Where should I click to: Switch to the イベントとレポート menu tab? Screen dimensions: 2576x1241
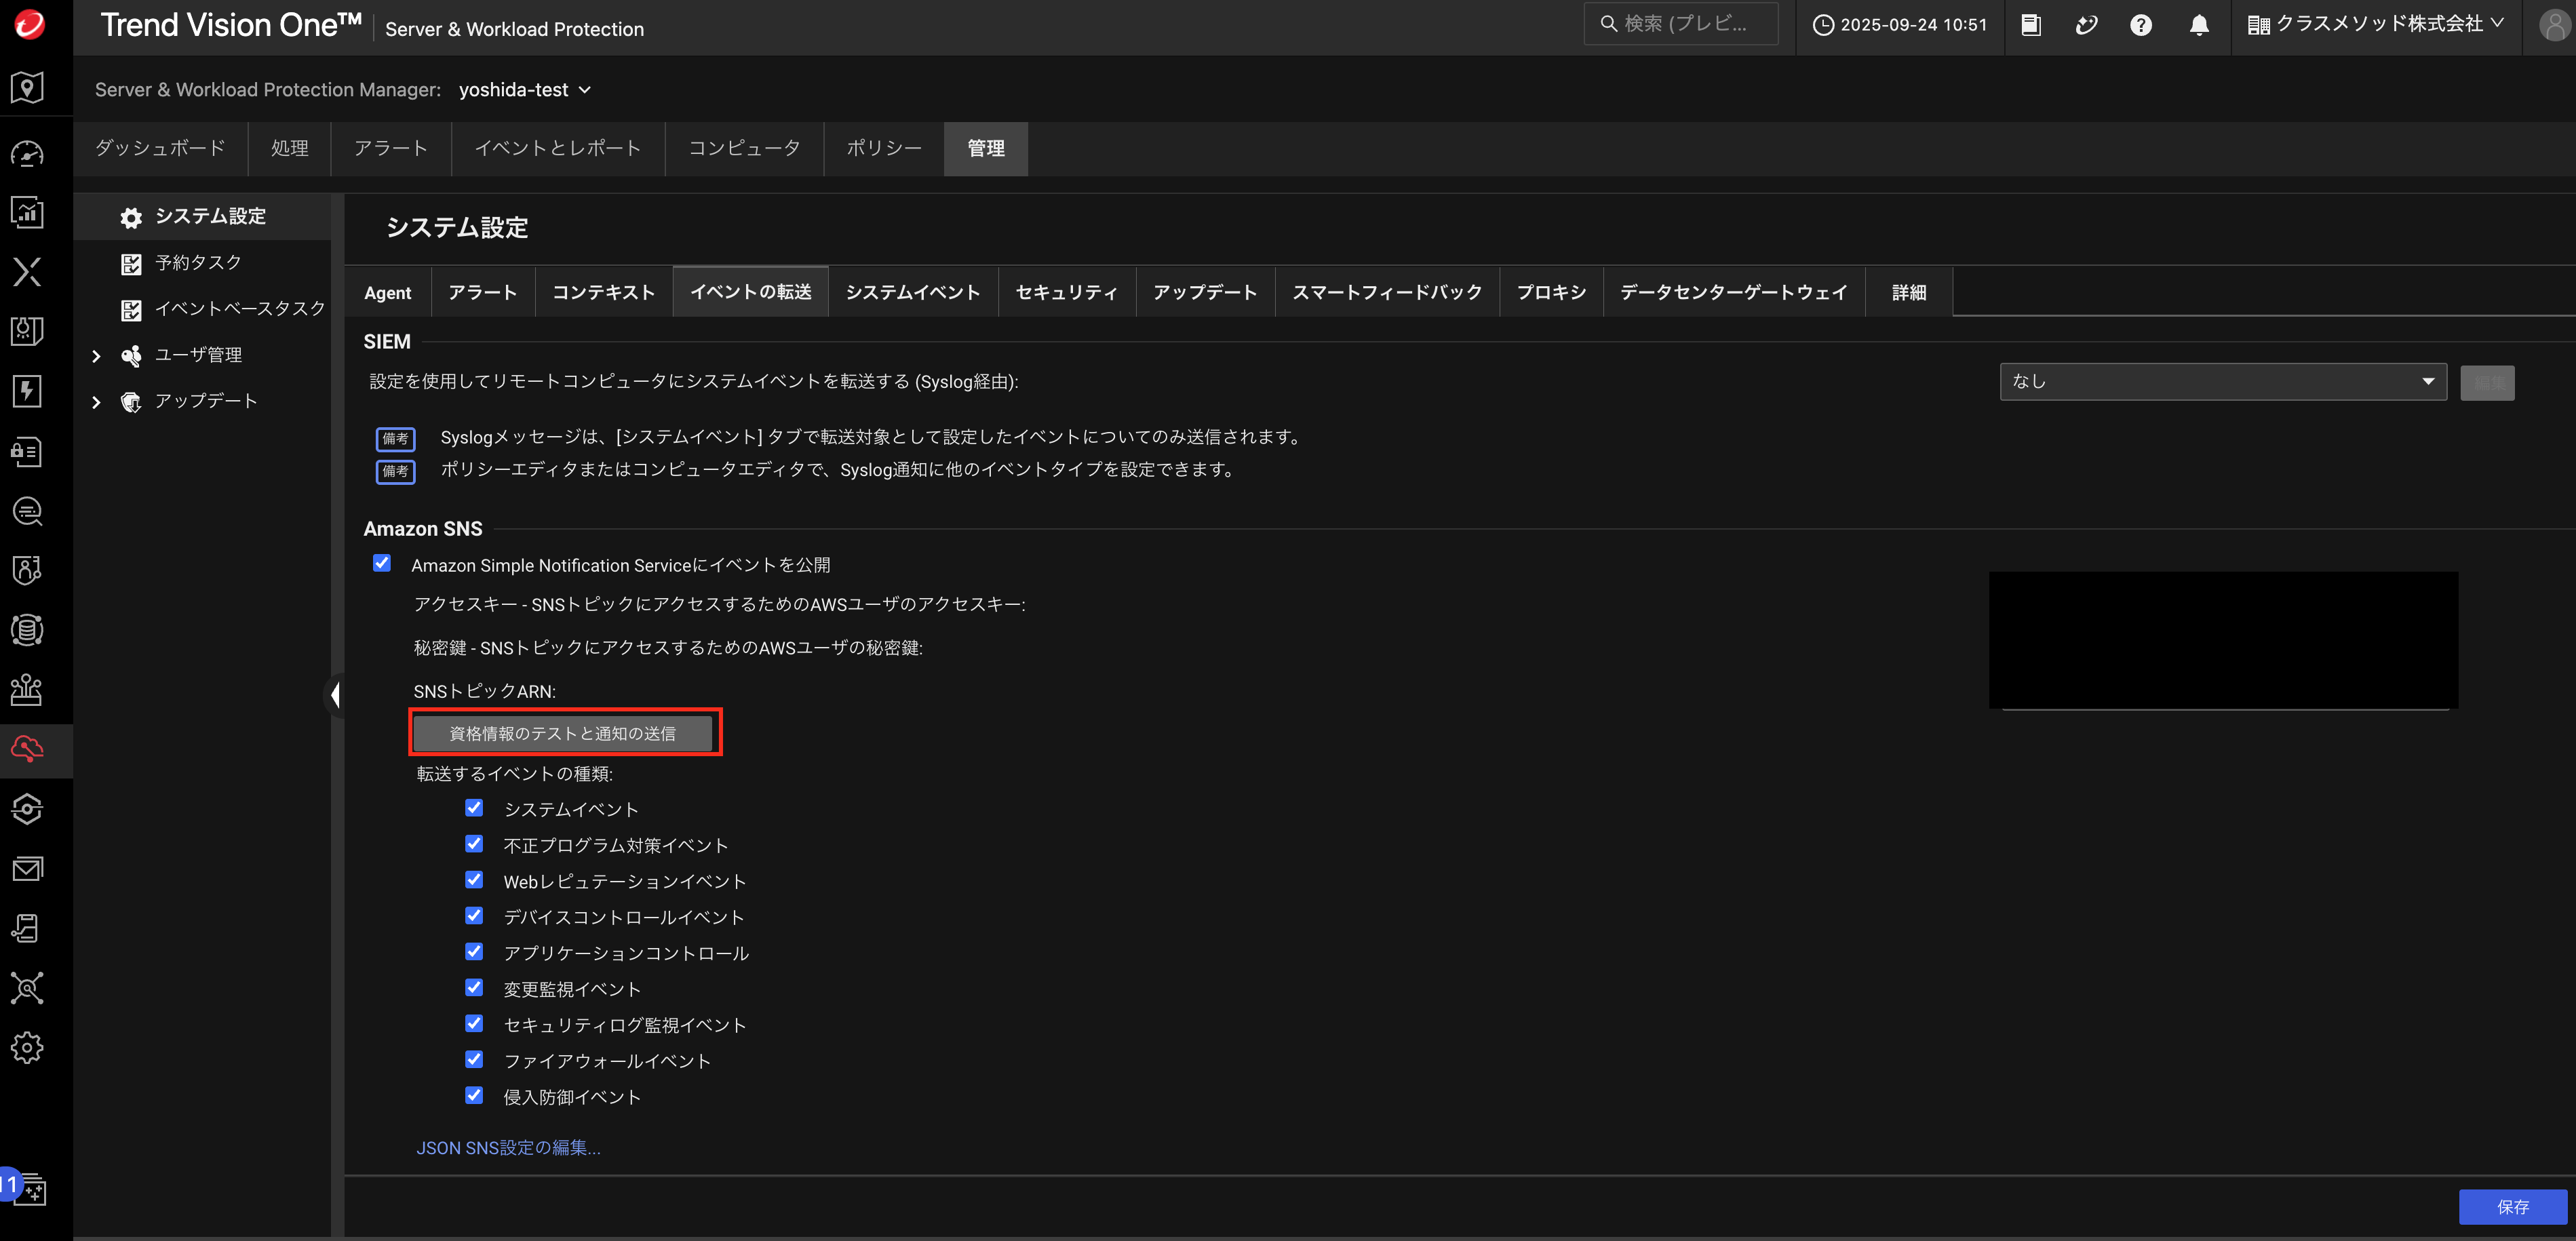[558, 148]
